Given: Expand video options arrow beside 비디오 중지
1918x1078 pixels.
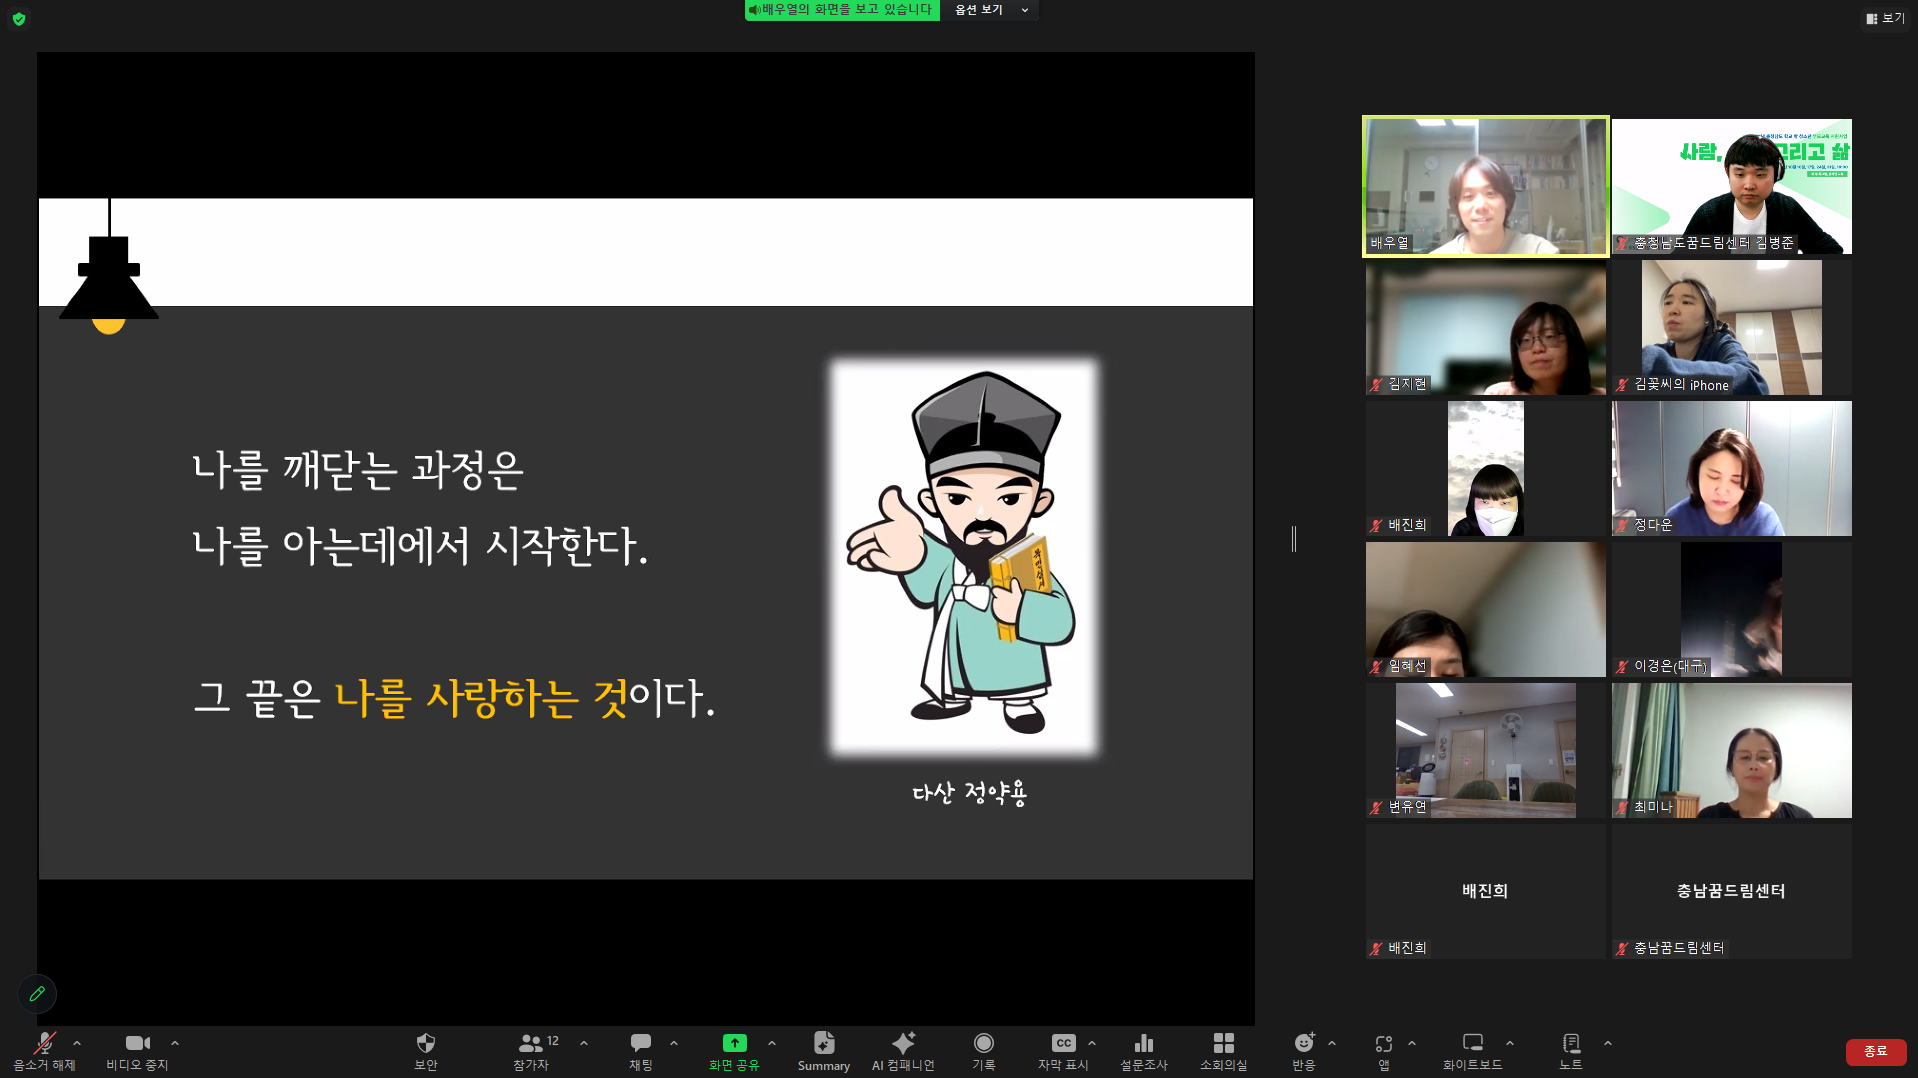Looking at the screenshot, I should (175, 1043).
